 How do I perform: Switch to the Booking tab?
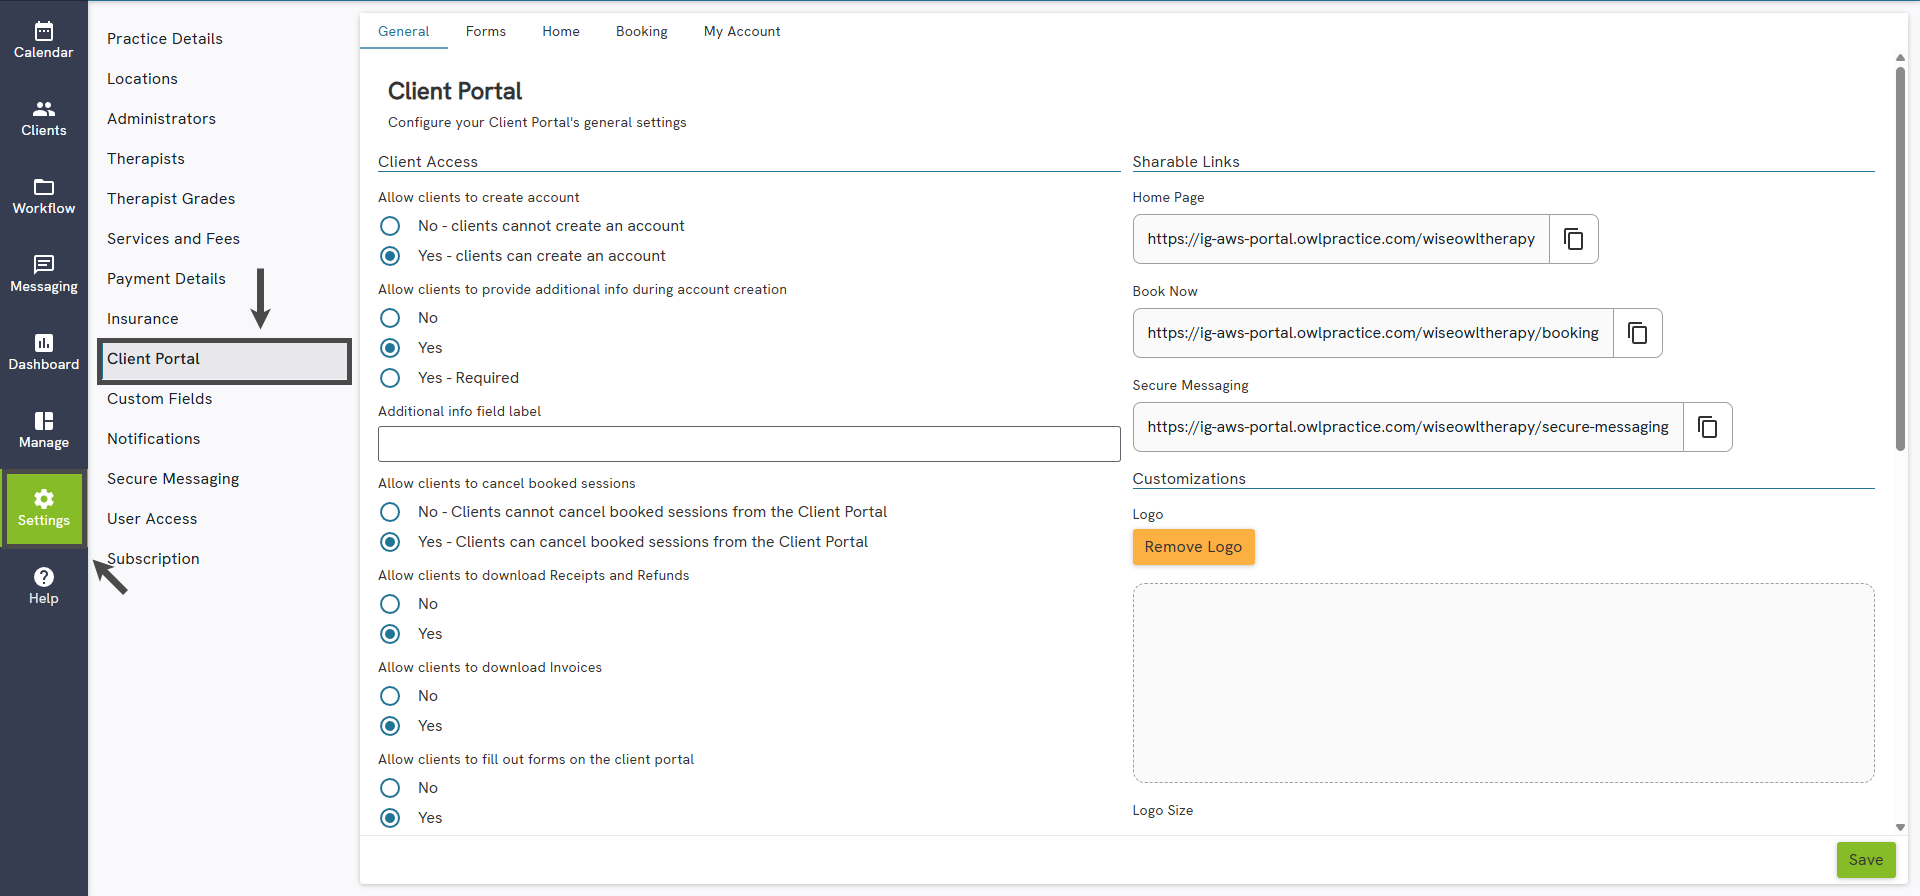(x=642, y=31)
